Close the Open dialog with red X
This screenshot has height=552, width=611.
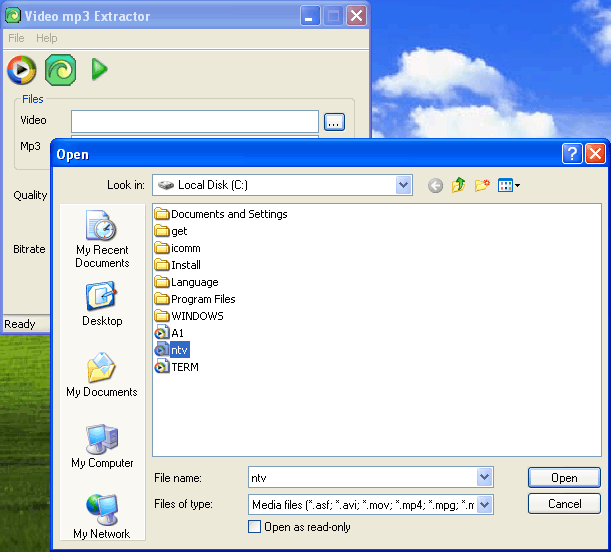595,153
